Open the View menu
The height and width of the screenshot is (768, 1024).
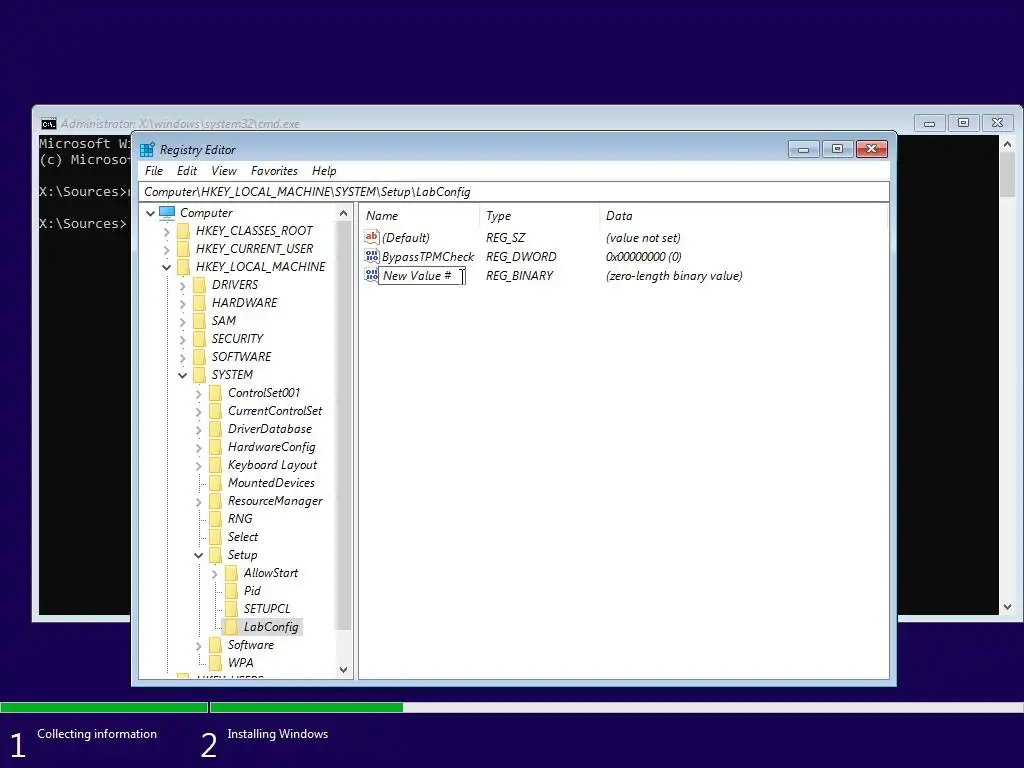(x=224, y=171)
